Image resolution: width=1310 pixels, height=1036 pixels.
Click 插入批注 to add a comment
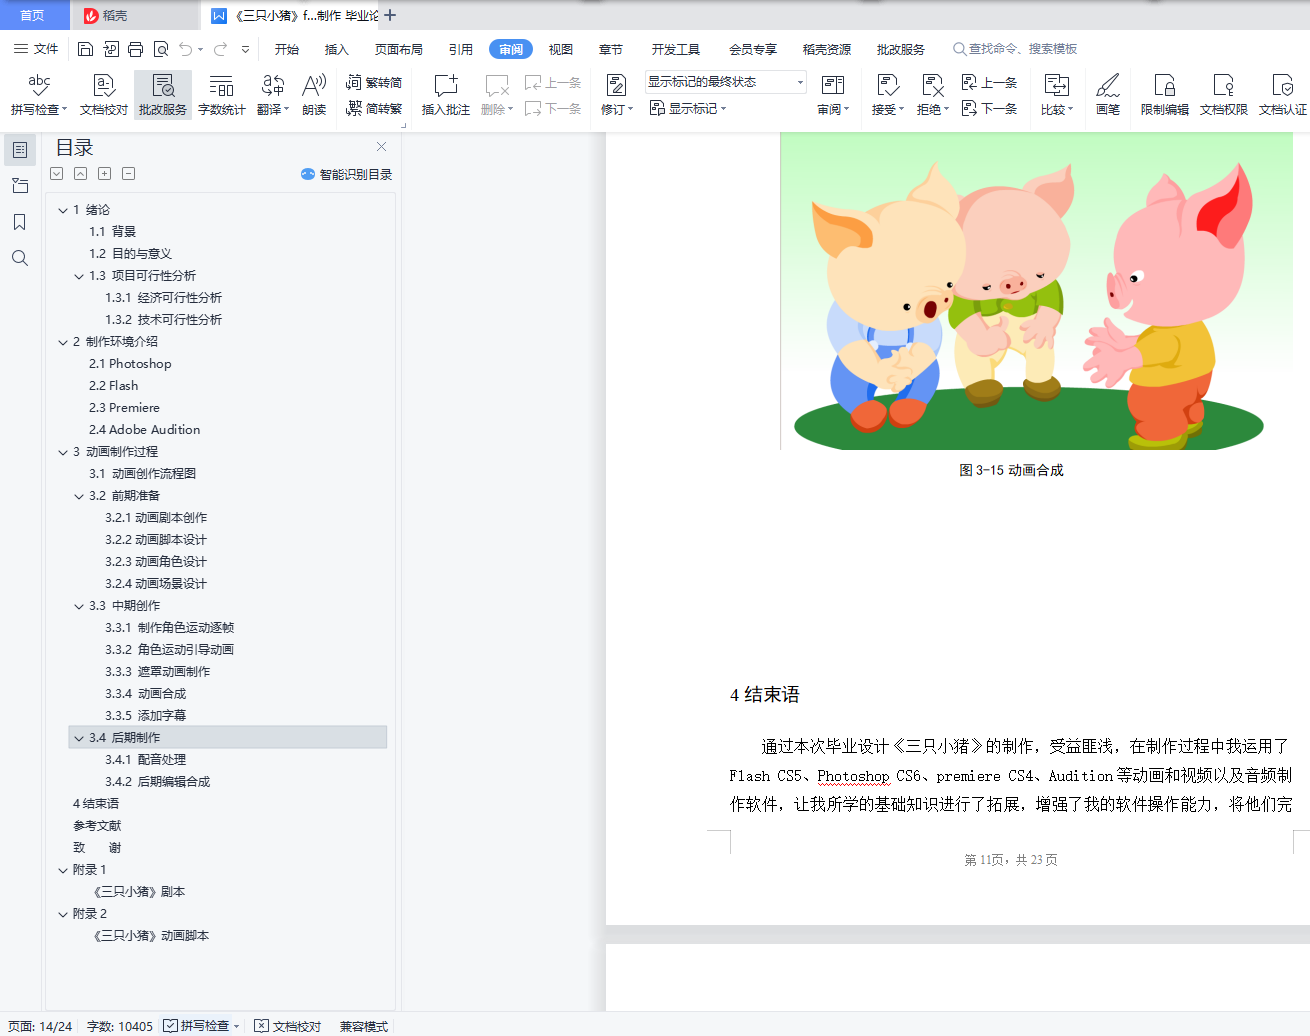coord(446,95)
